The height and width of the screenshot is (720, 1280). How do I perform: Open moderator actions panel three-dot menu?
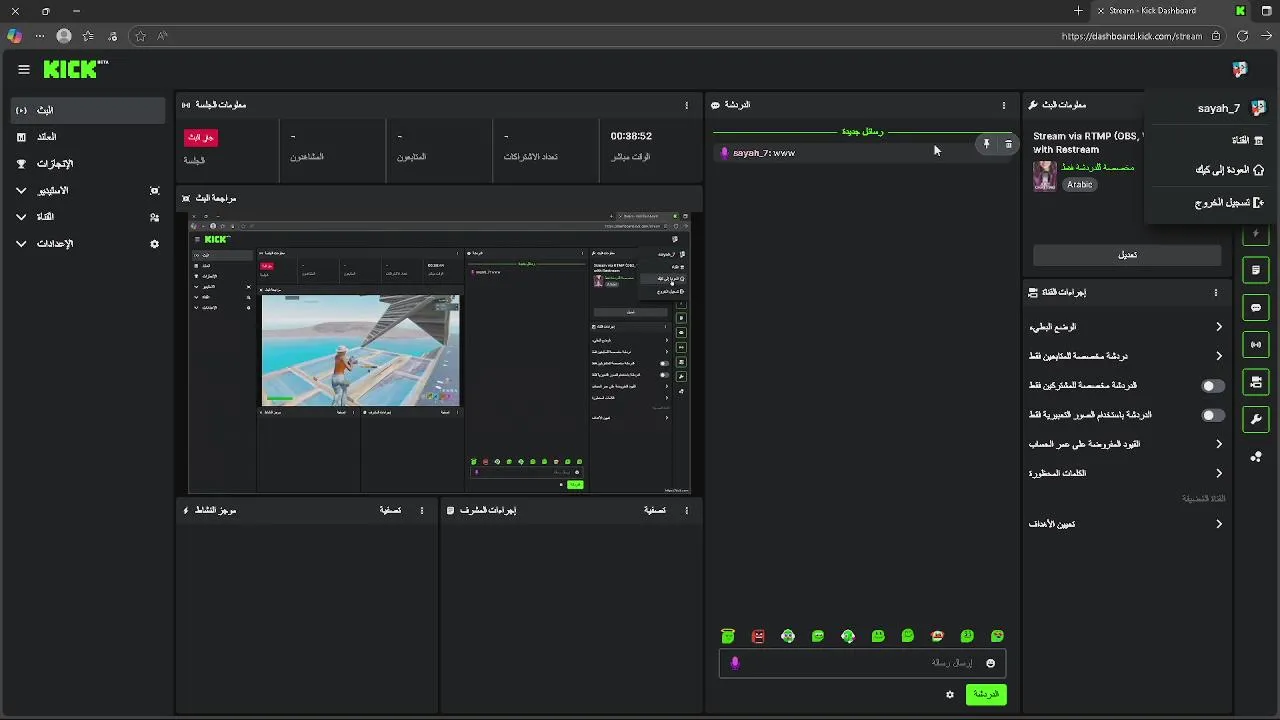click(x=686, y=510)
